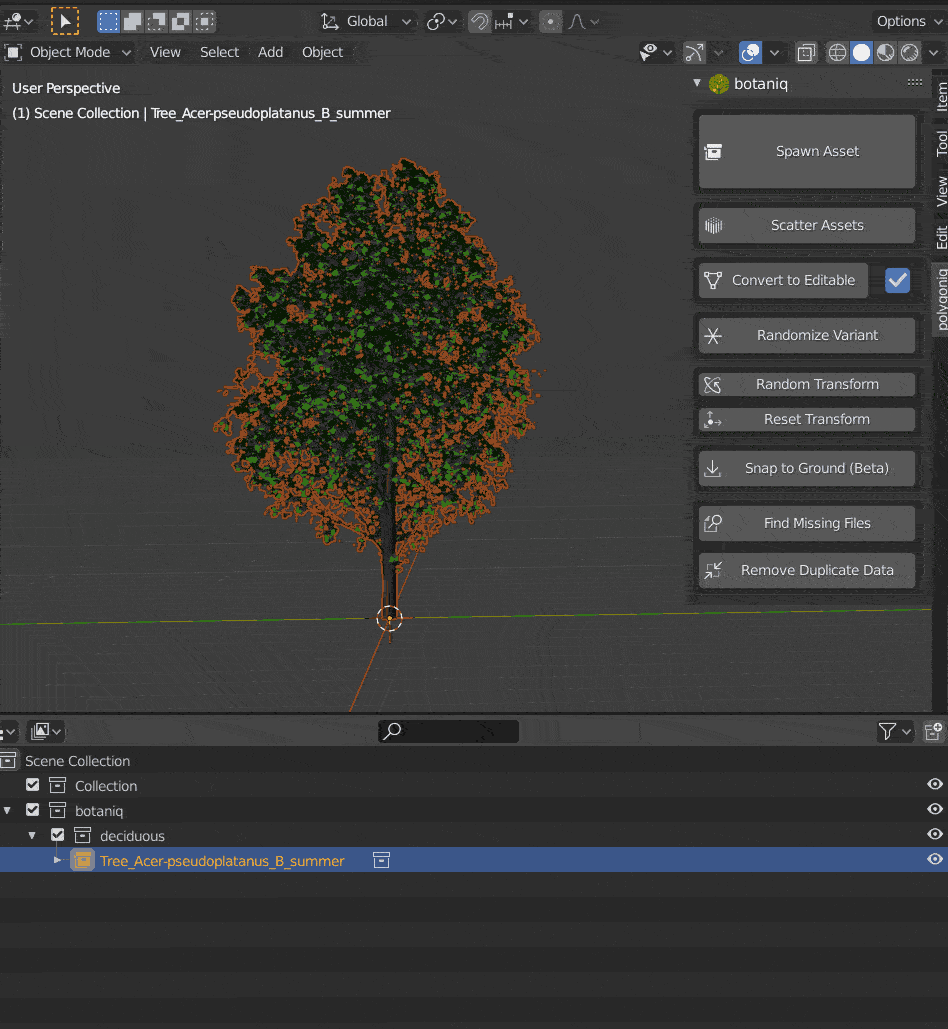948x1029 pixels.
Task: Switch to Solid shading
Action: (x=861, y=52)
